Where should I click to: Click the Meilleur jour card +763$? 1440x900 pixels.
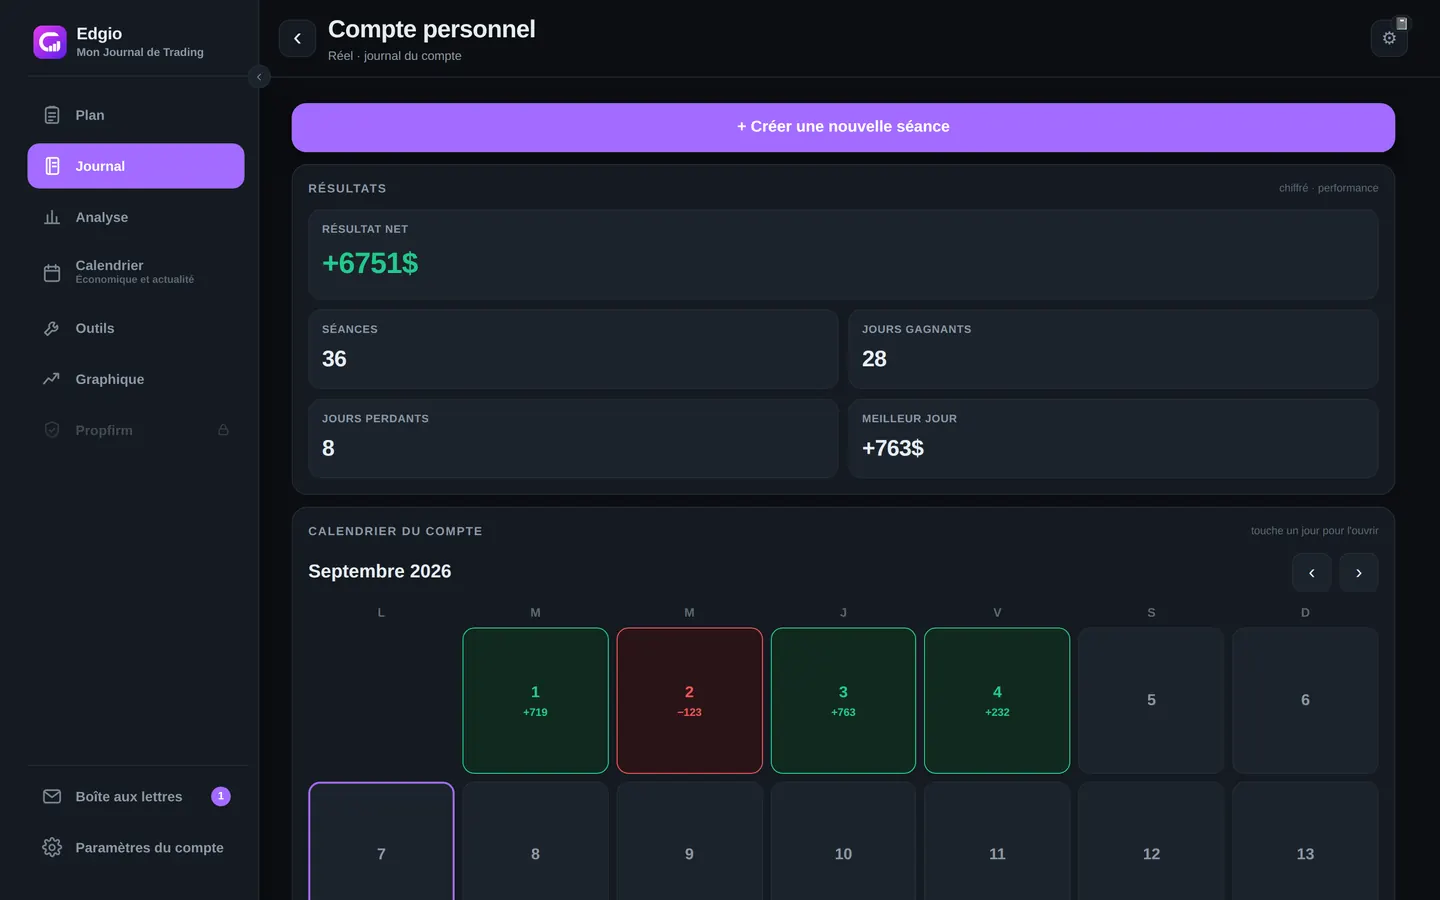click(x=1113, y=438)
